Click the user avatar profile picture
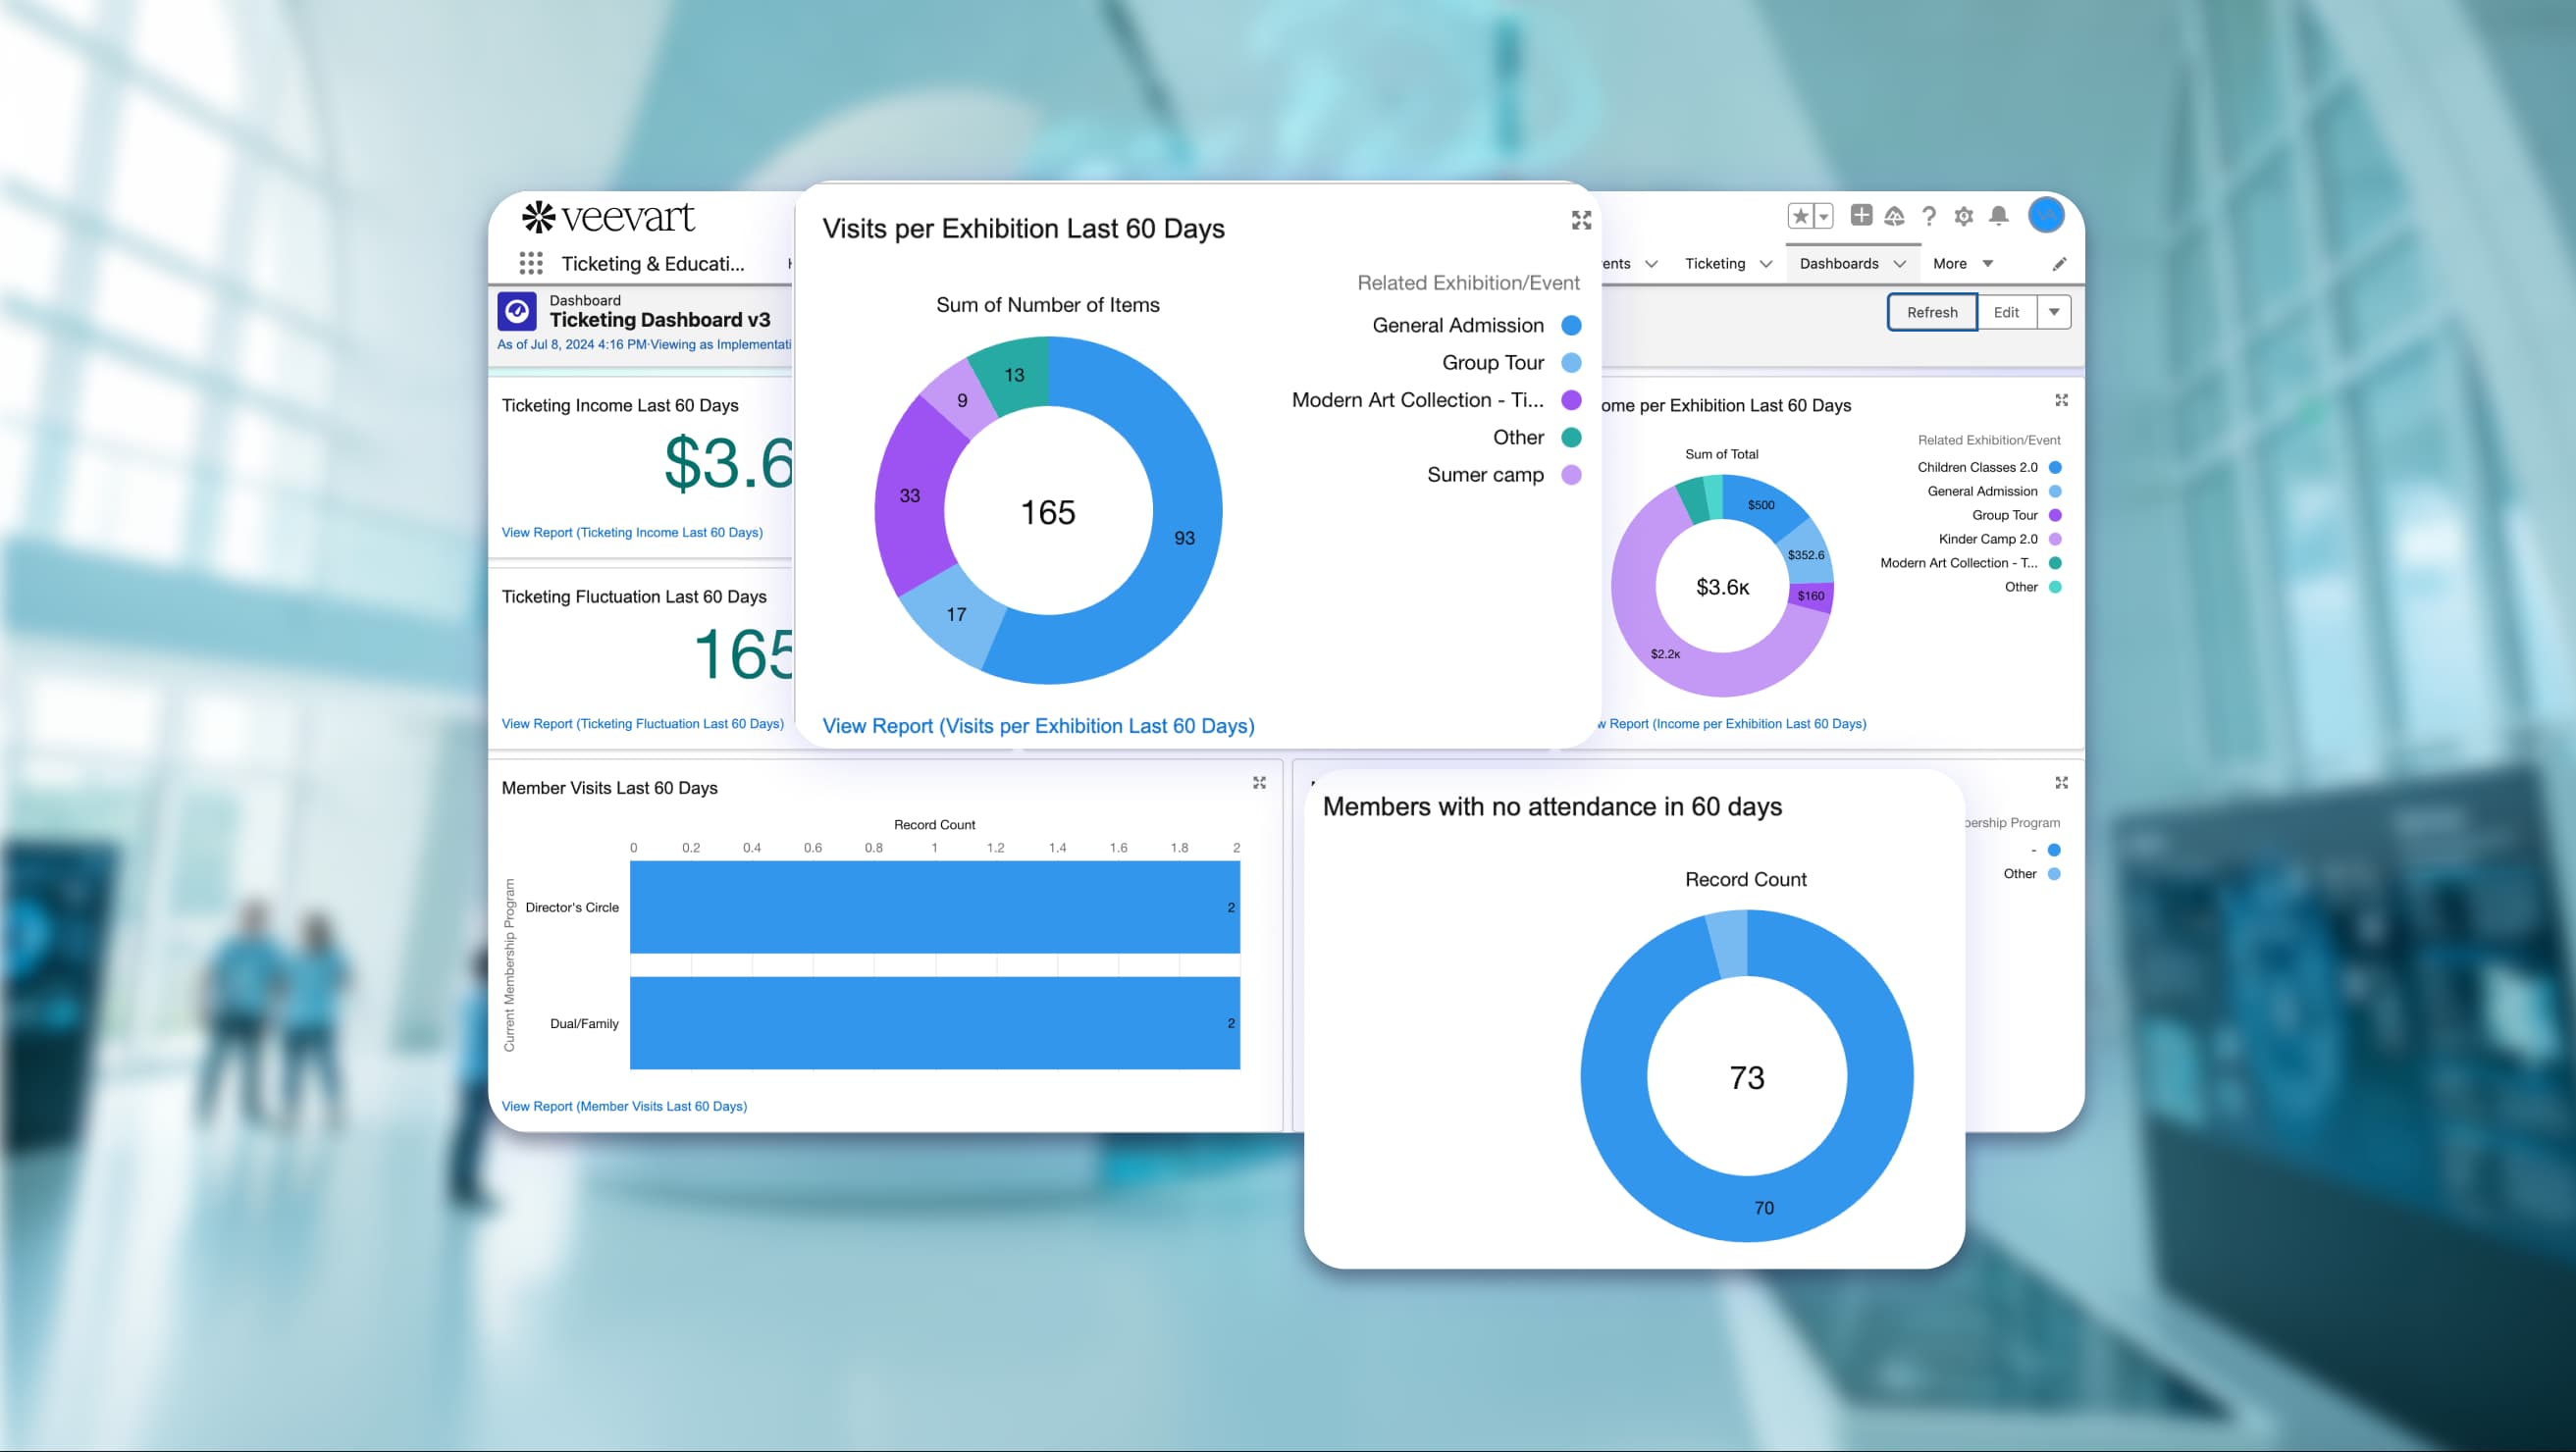Viewport: 2576px width, 1452px height. 2047,215
